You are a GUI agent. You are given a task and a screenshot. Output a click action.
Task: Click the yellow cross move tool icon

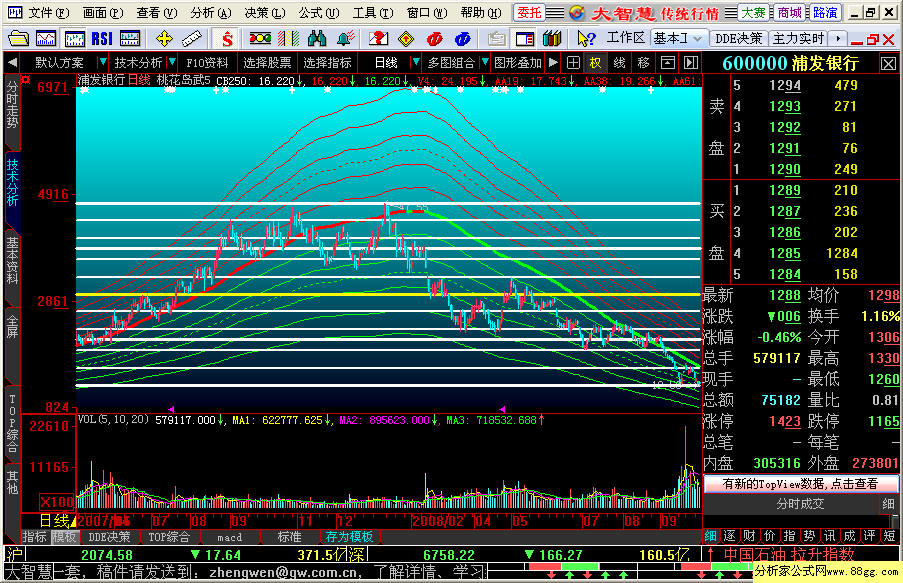[164, 39]
